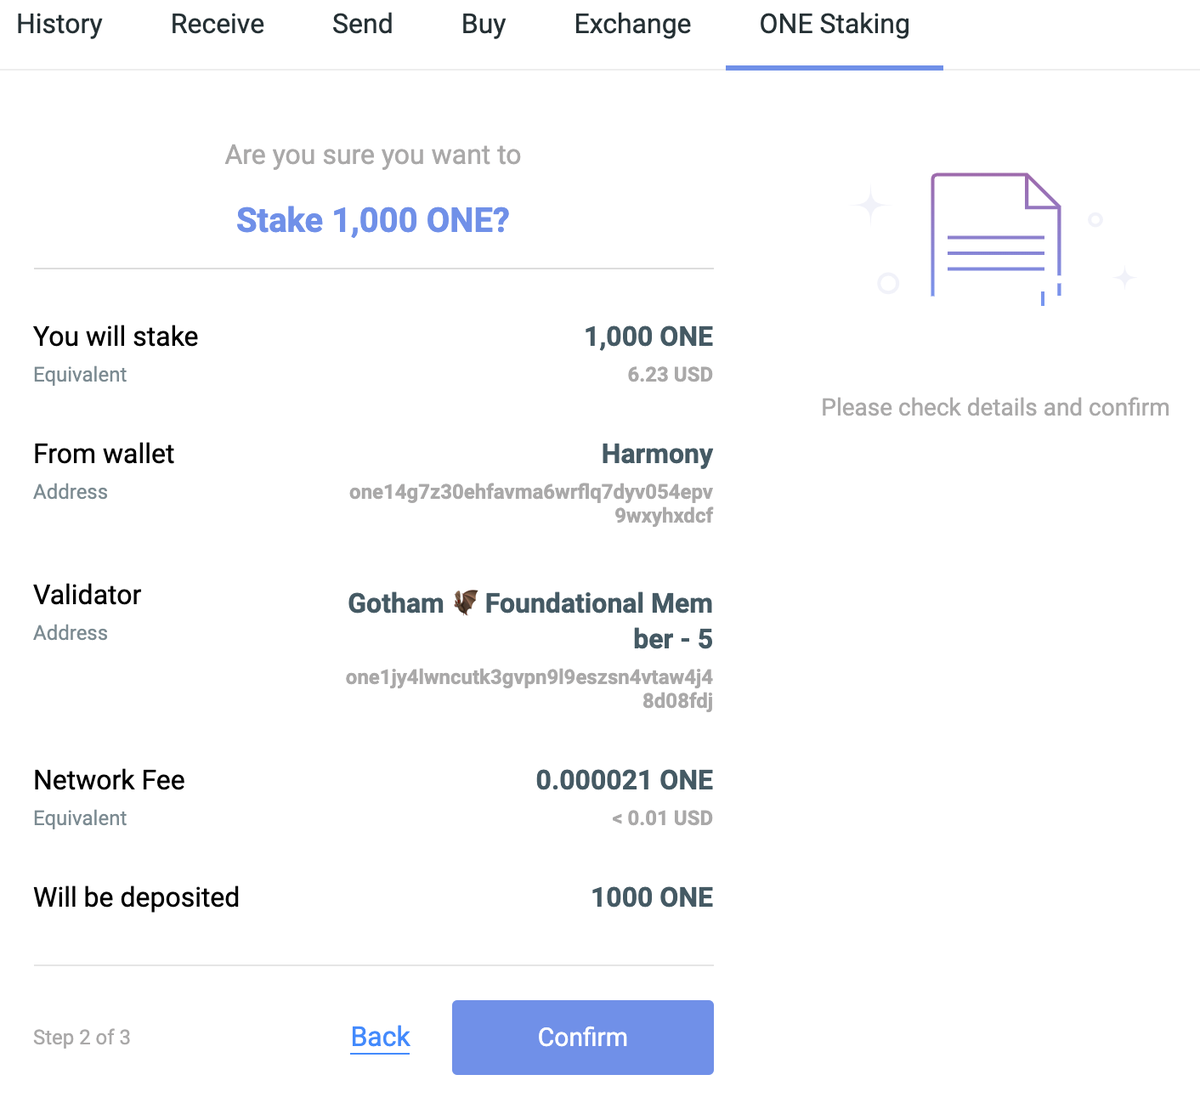The height and width of the screenshot is (1120, 1200).
Task: Click 'Please check details and confirm' text
Action: 995,407
